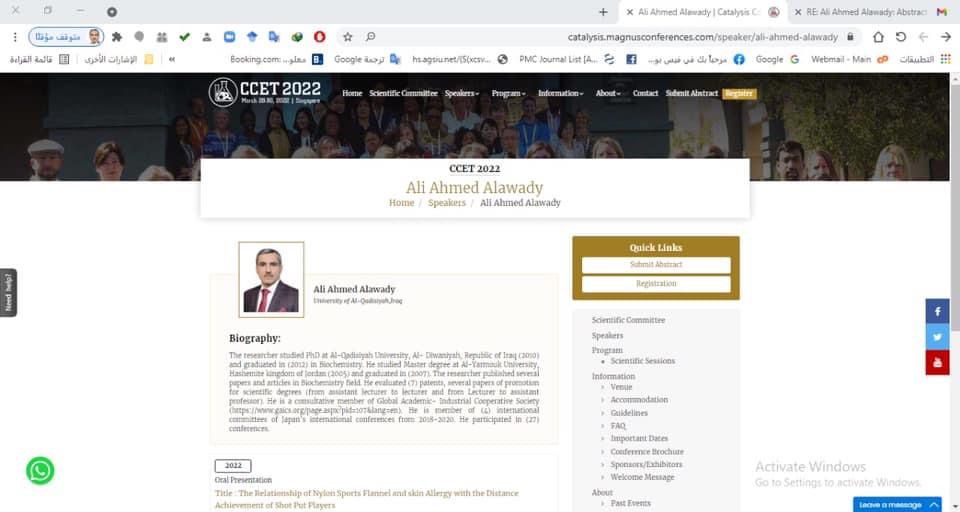Open the YouTube side icon

tap(937, 363)
